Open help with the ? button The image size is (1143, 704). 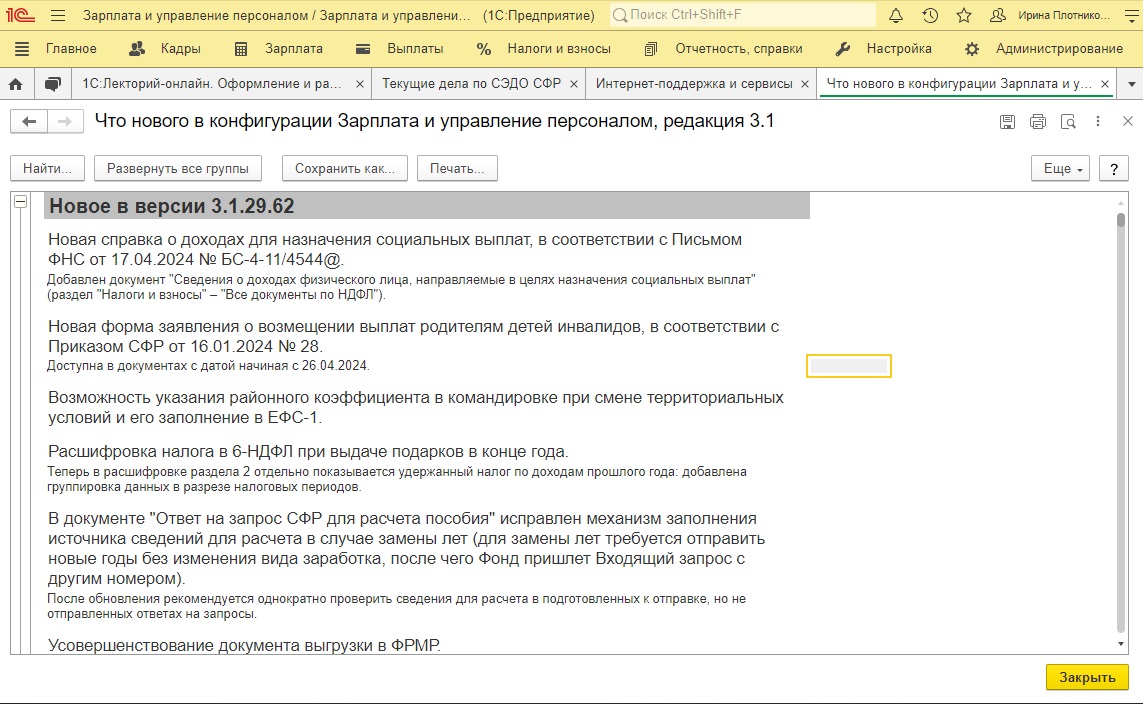(x=1114, y=168)
